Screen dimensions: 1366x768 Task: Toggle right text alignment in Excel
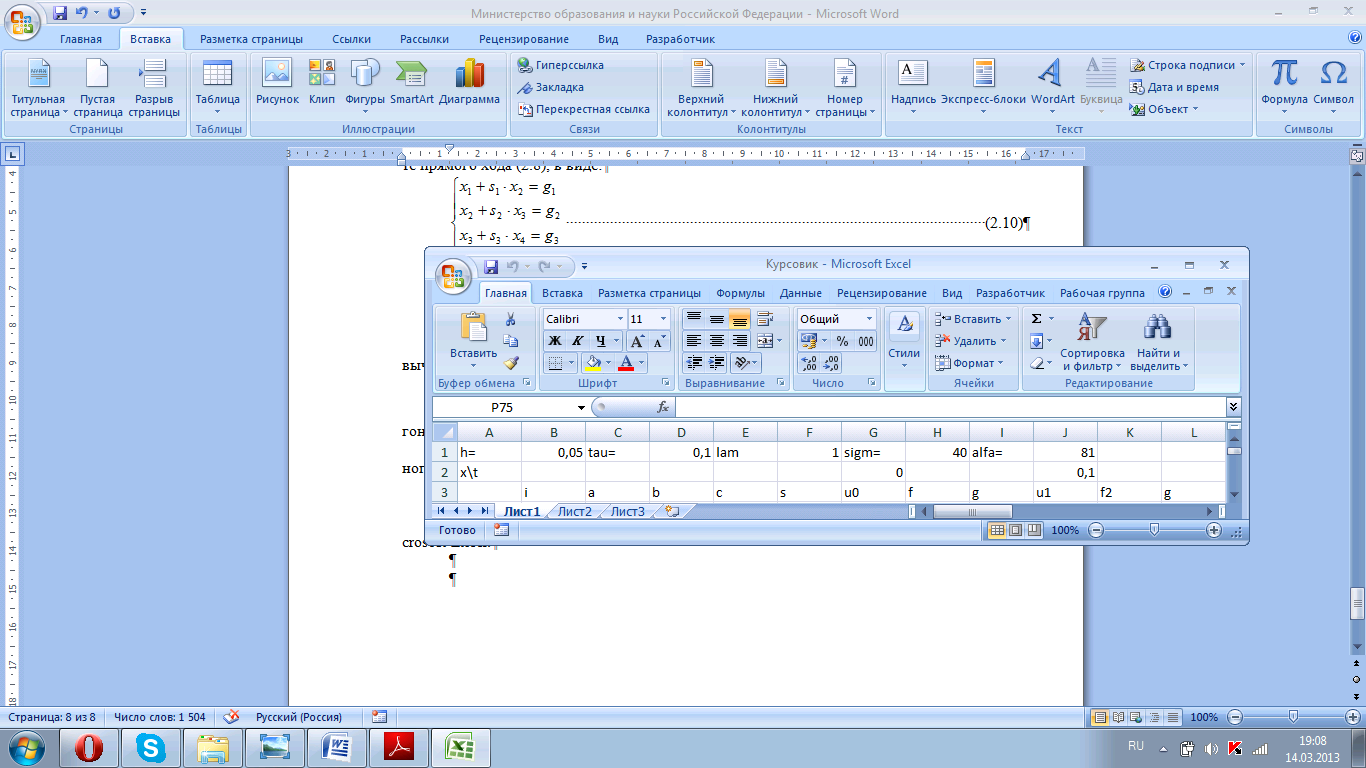[x=740, y=341]
